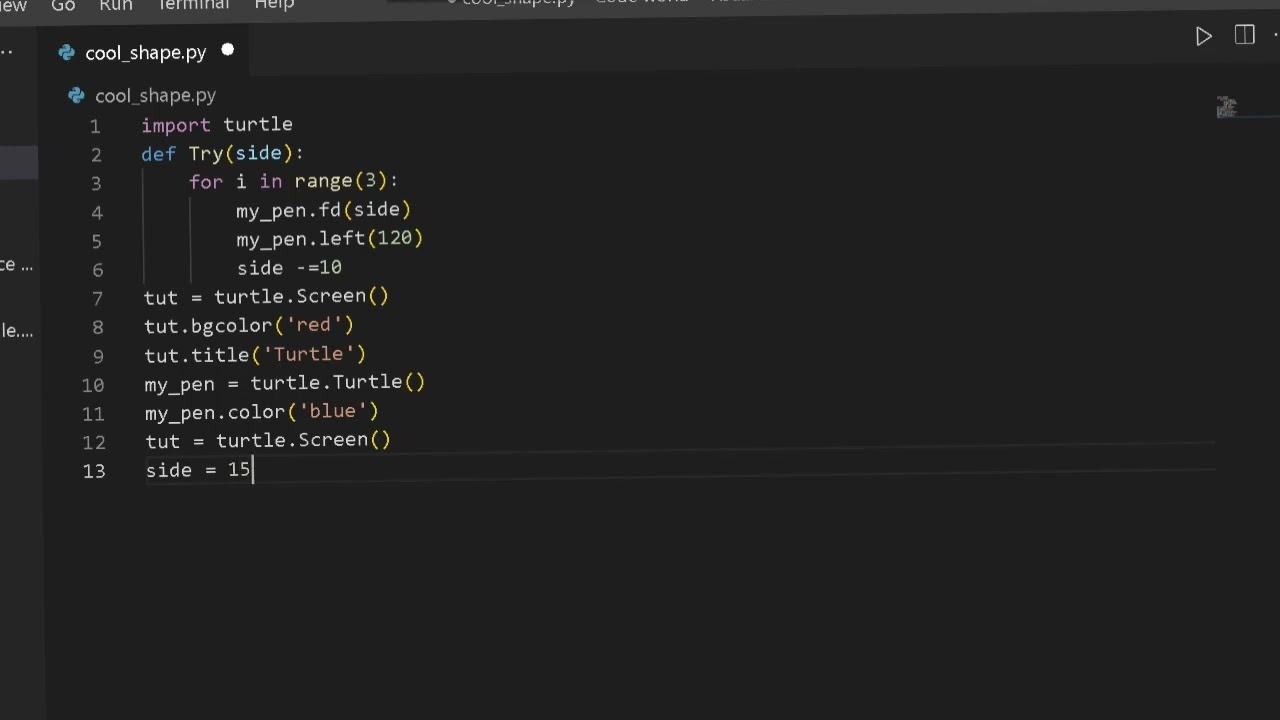Click the unsaved dot on cool_shape.py tab
1280x720 pixels.
(227, 50)
